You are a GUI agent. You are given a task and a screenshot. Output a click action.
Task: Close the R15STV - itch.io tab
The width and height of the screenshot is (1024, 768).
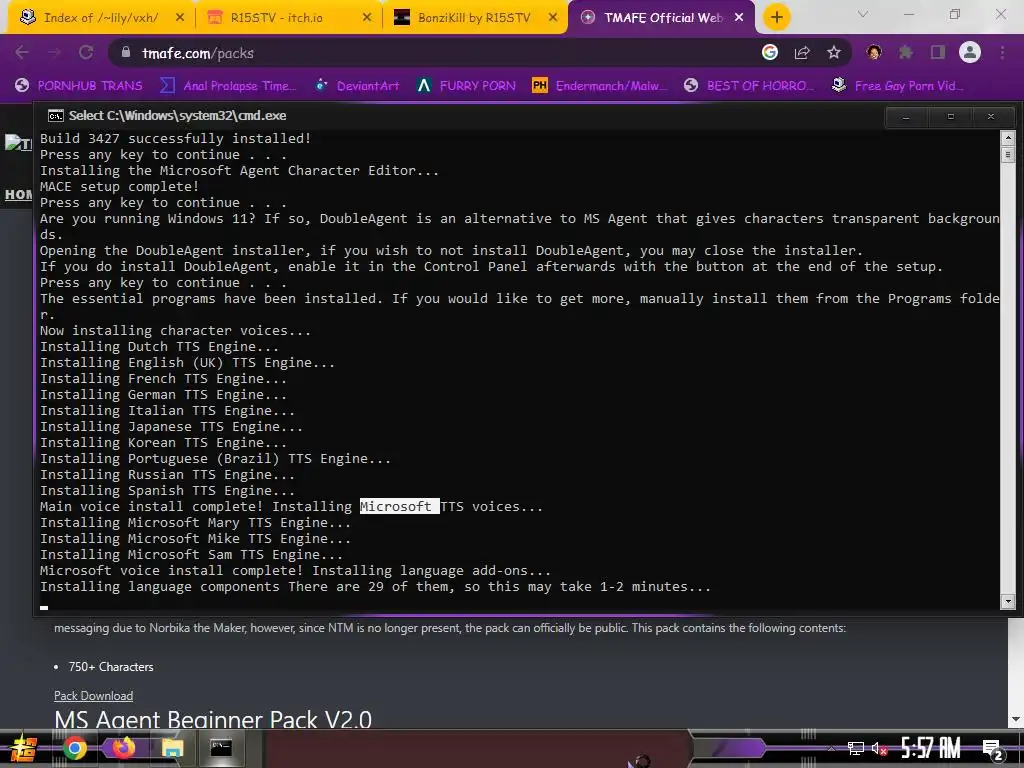pos(367,18)
